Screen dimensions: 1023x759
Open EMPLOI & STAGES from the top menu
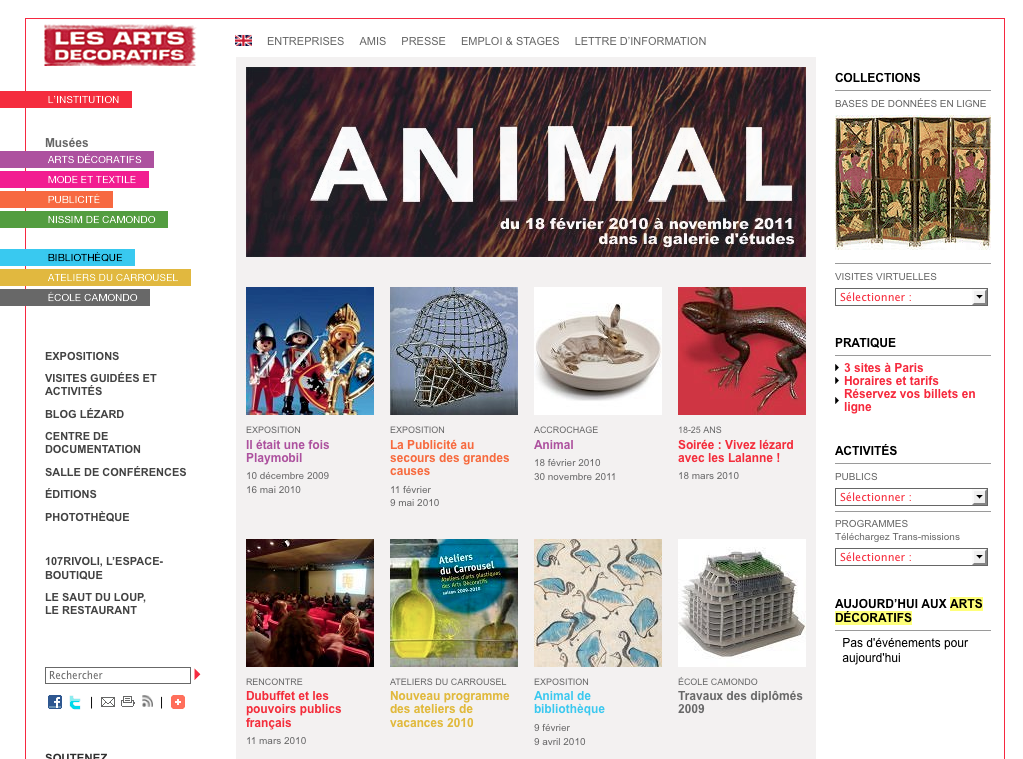[510, 41]
